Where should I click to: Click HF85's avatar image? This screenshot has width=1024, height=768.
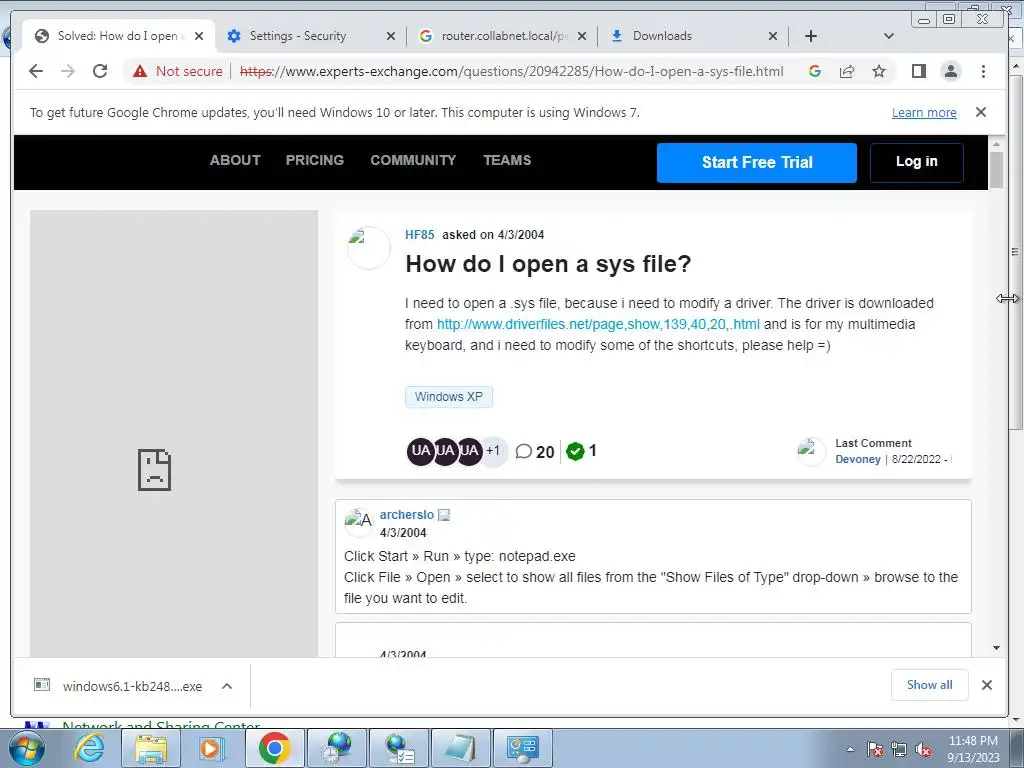point(368,248)
